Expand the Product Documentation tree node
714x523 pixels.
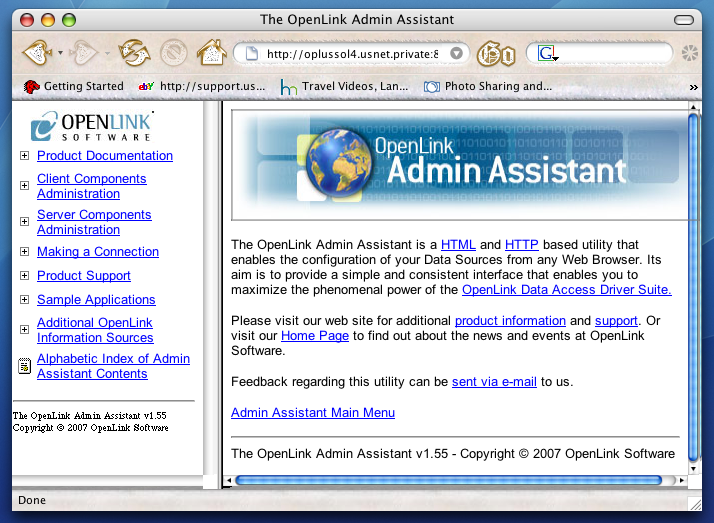(24, 155)
